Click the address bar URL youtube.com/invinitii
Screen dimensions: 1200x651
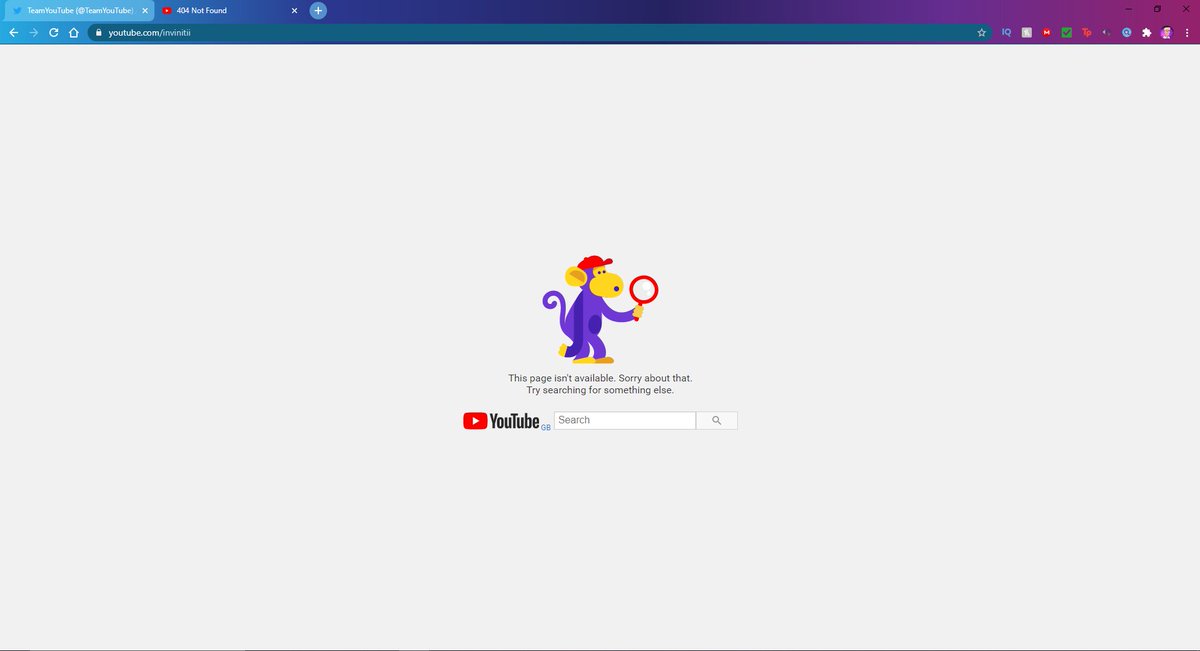[x=149, y=32]
